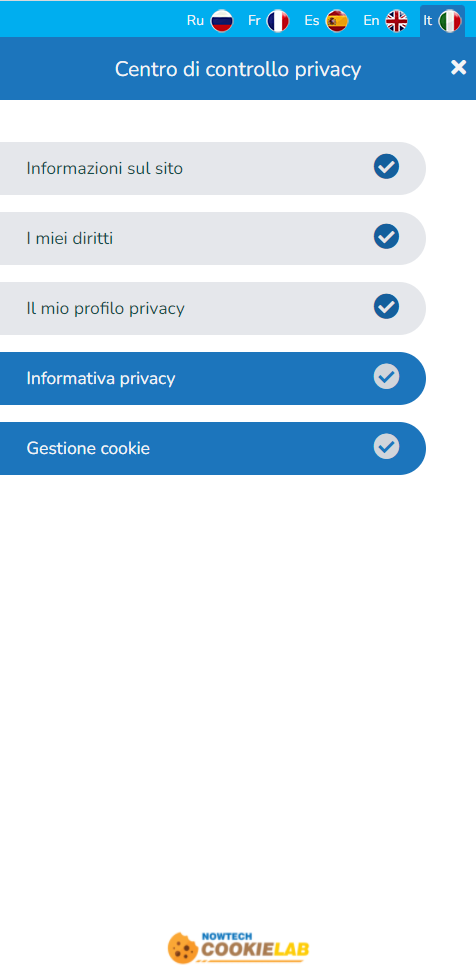Toggle the checkmark for Il mio profilo privacy
The image size is (476, 974).
(387, 306)
